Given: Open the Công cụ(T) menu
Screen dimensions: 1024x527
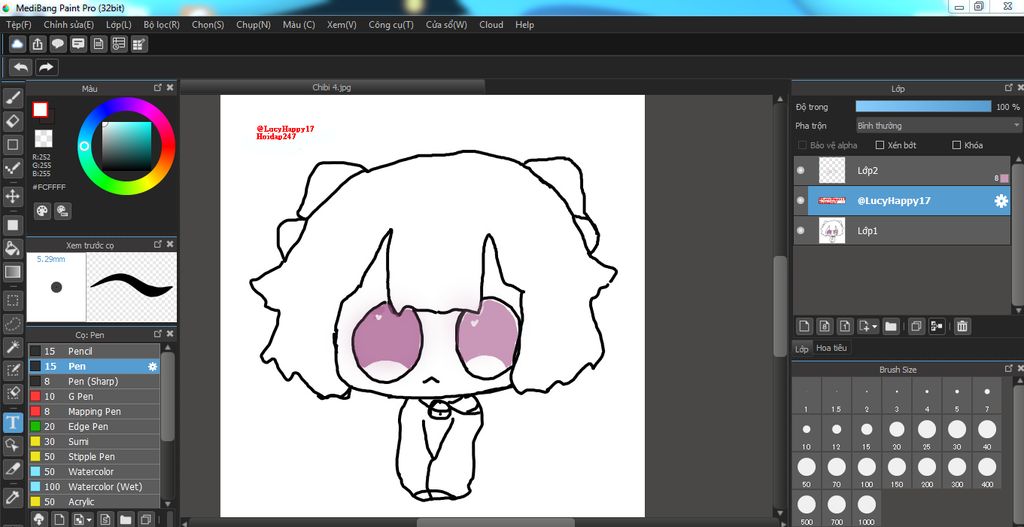Looking at the screenshot, I should (x=391, y=25).
